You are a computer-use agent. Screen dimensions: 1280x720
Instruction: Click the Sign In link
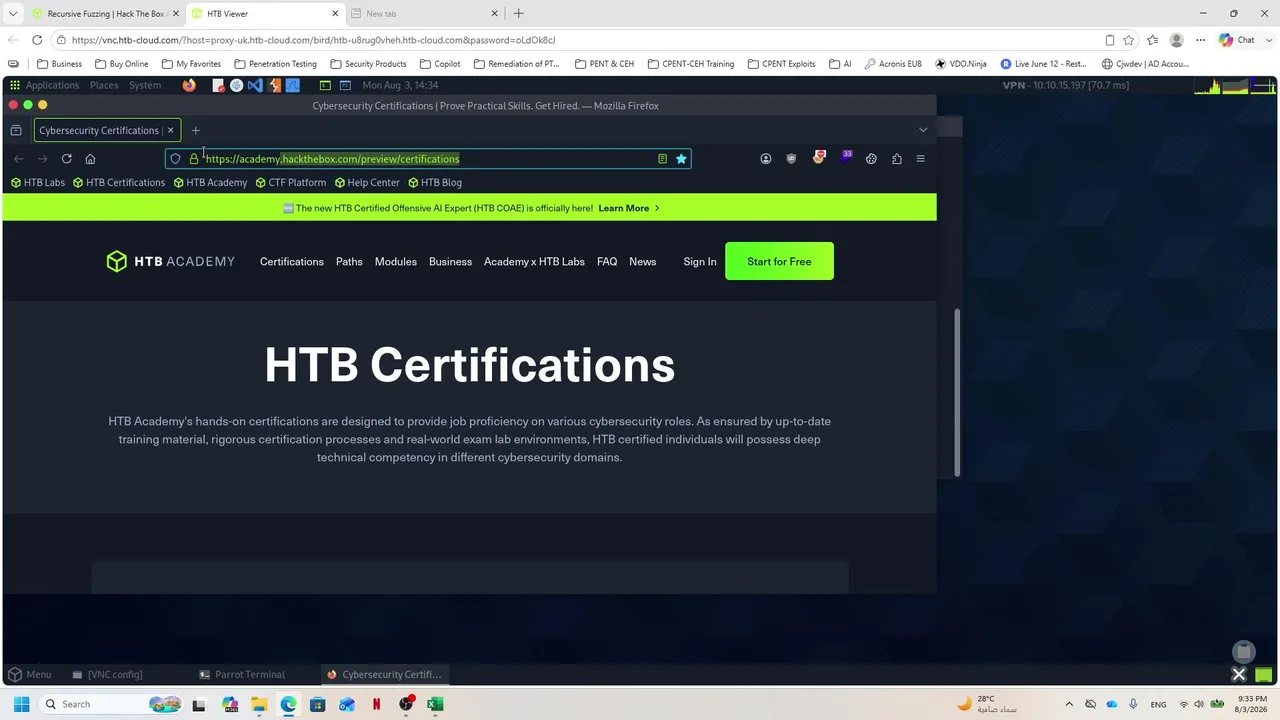click(700, 262)
